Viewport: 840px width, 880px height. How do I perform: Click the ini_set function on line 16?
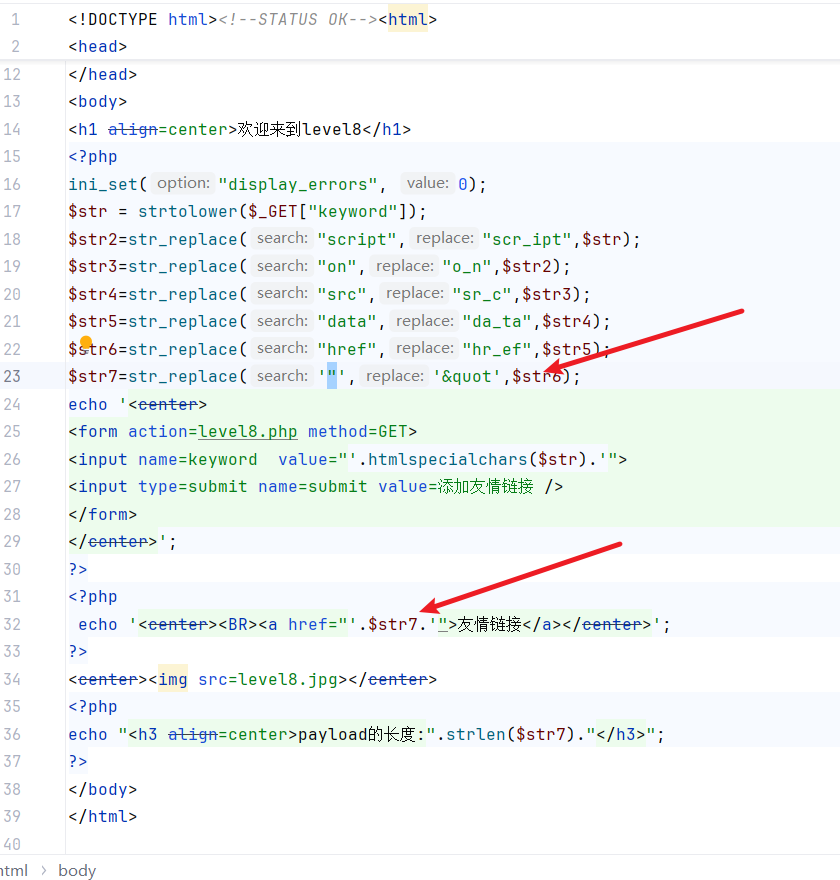click(x=103, y=184)
